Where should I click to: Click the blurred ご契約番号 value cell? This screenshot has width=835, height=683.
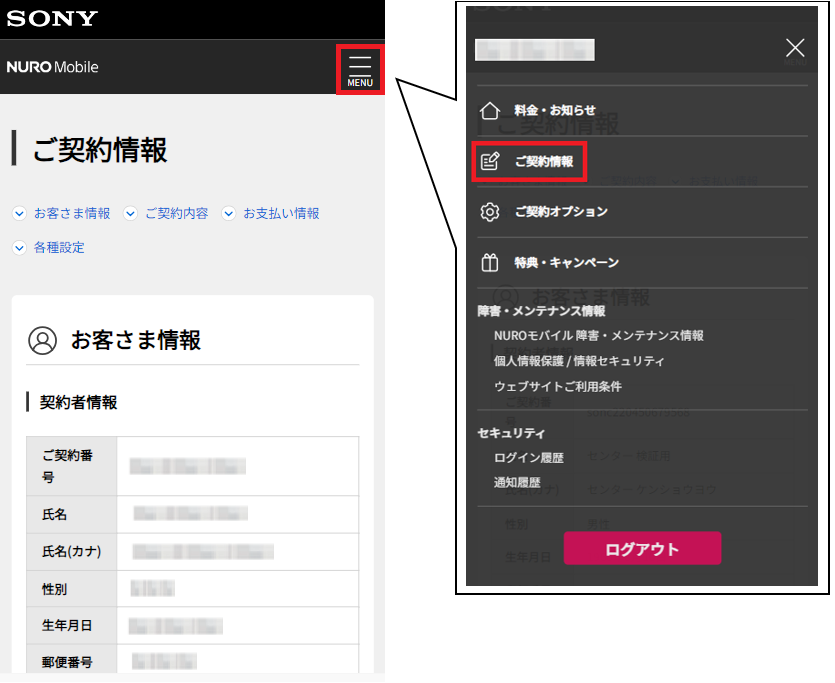238,466
